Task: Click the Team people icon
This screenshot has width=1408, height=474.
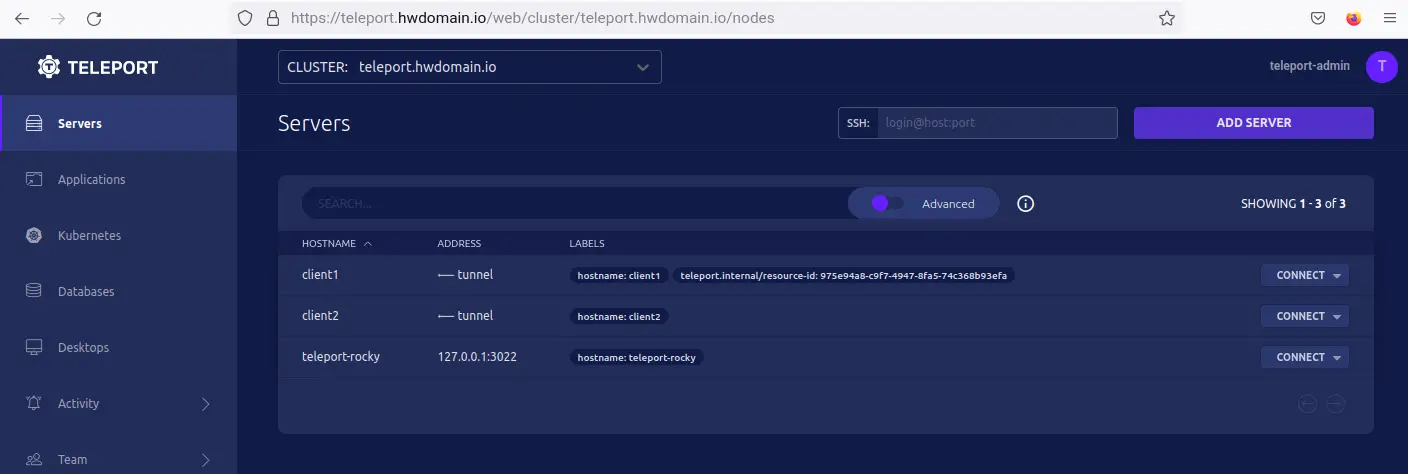Action: tap(34, 460)
